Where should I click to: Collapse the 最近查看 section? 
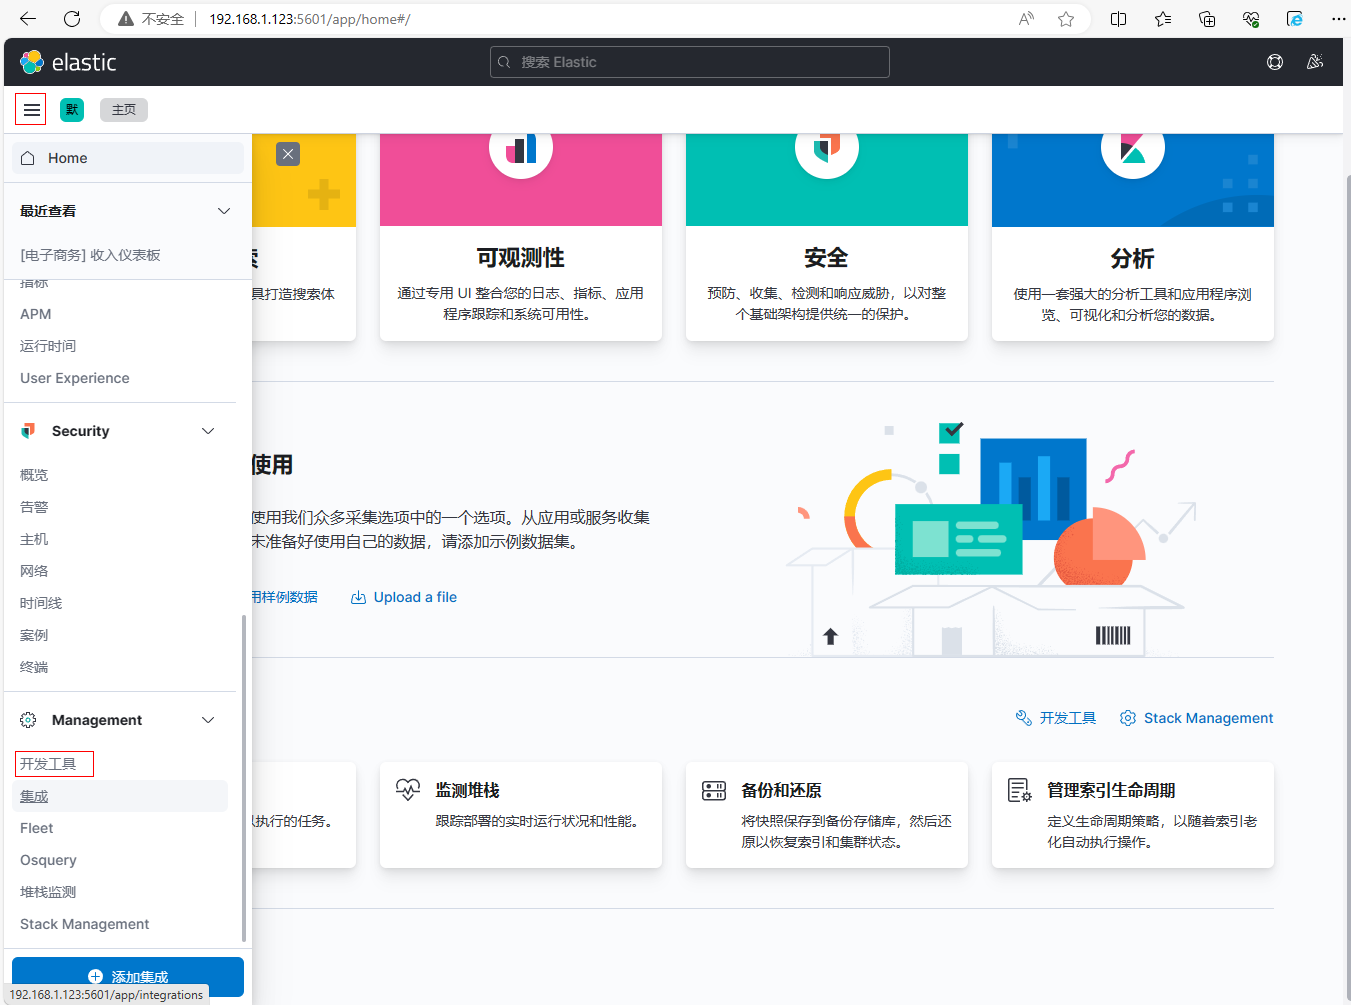224,211
